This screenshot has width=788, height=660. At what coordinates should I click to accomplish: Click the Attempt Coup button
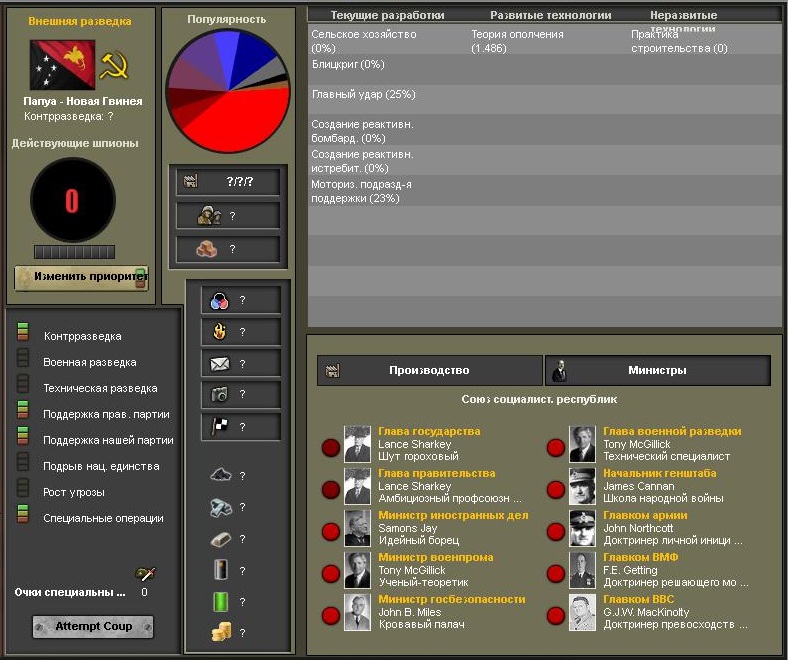tap(93, 626)
